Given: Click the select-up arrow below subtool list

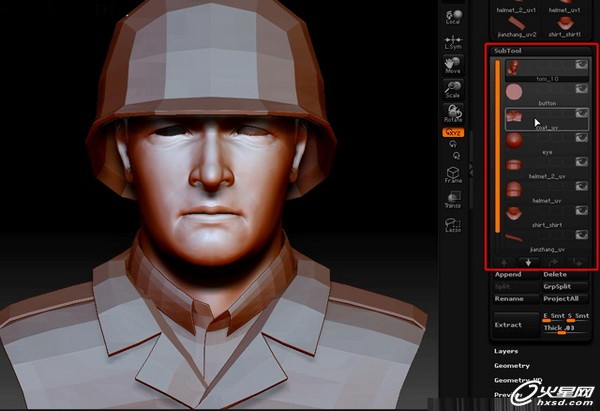Looking at the screenshot, I should 504,263.
